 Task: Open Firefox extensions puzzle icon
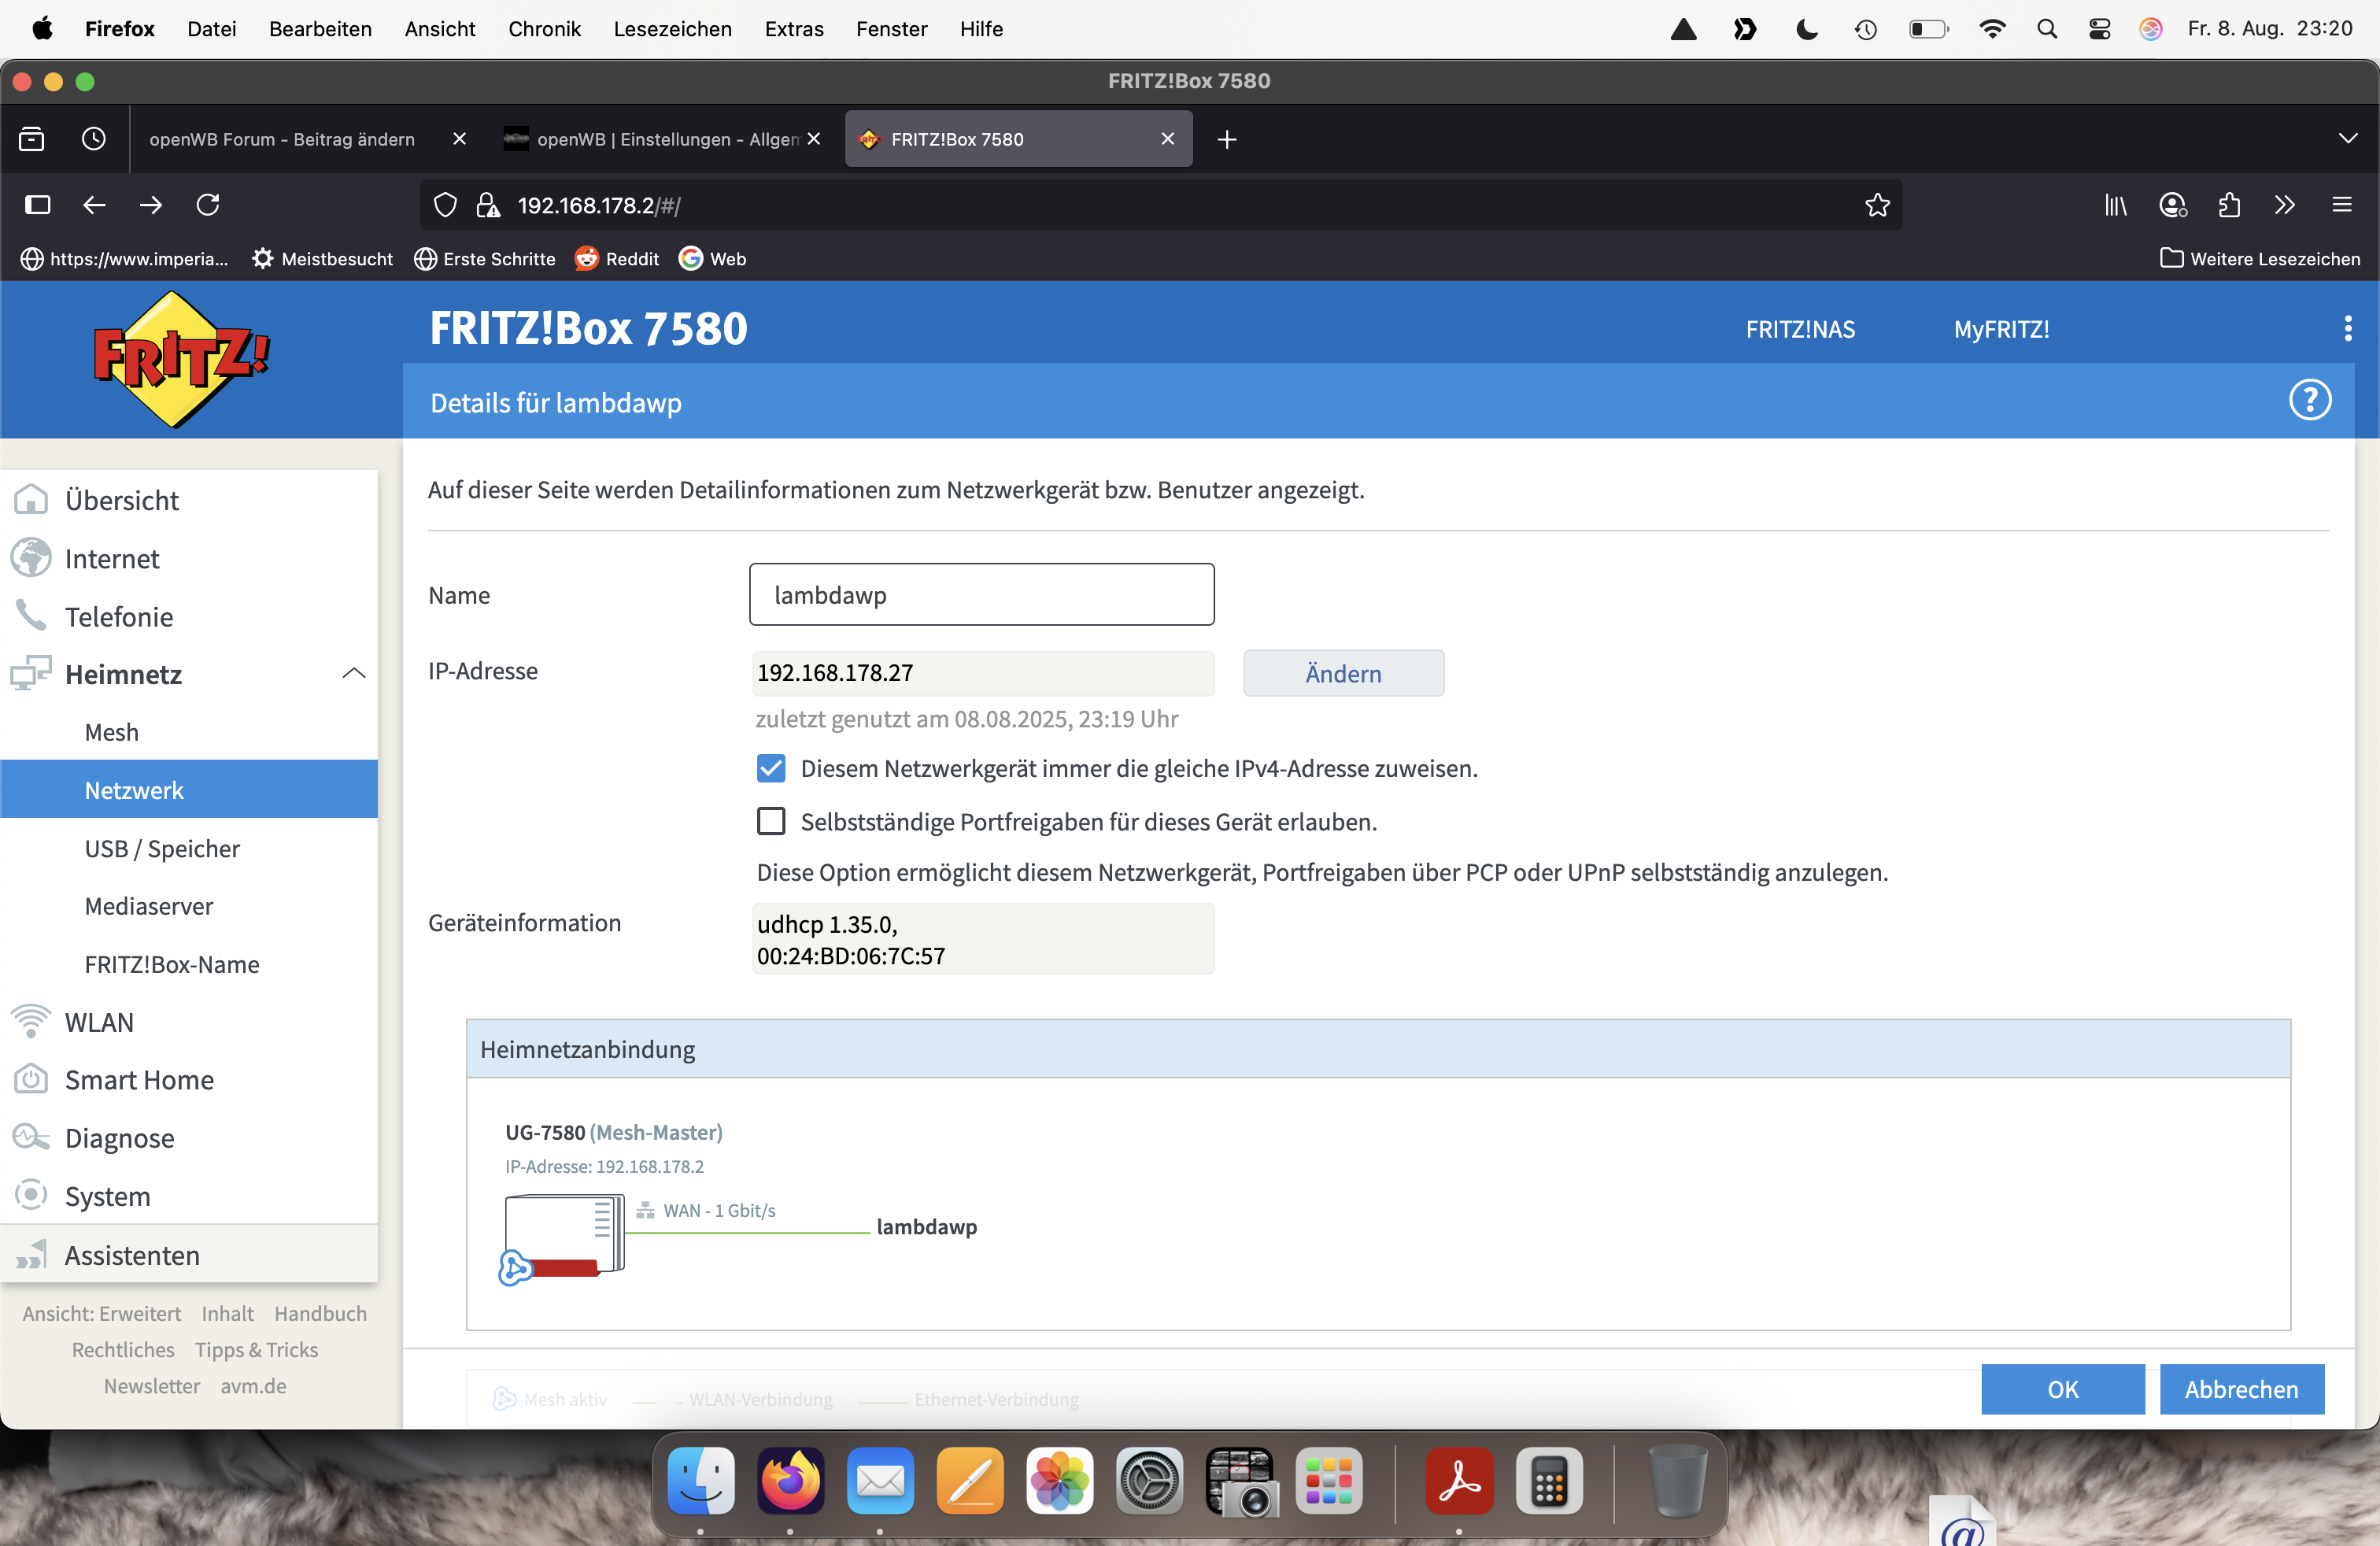point(2229,205)
